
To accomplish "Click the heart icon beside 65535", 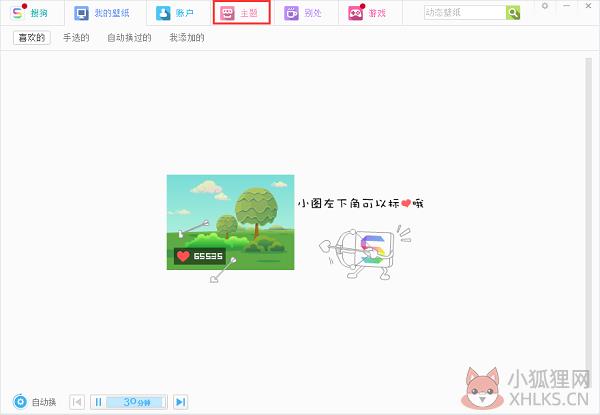I will [183, 256].
